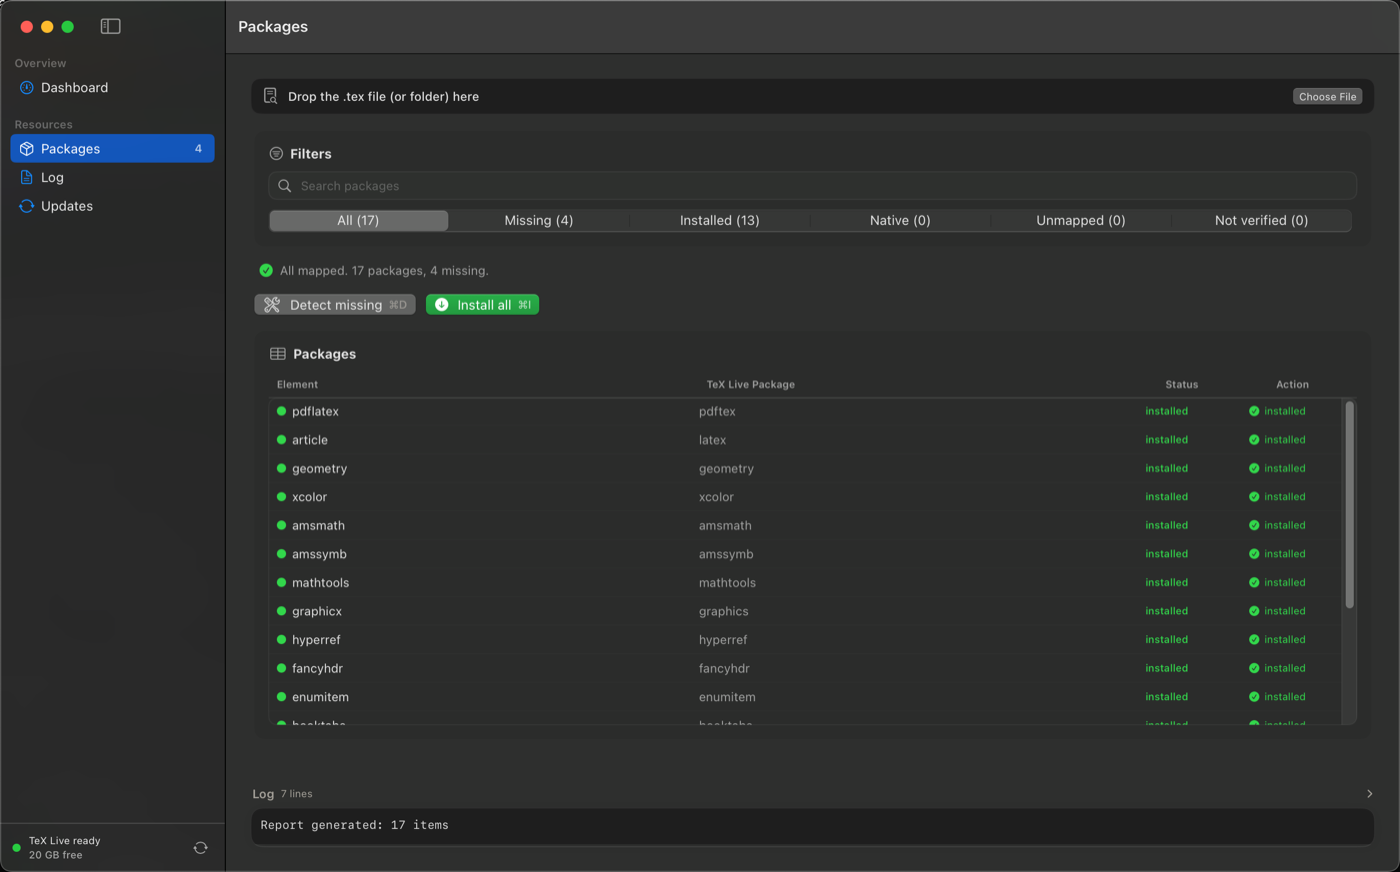This screenshot has height=872, width=1400.
Task: Click the magnifying glass search icon
Action: click(x=285, y=186)
